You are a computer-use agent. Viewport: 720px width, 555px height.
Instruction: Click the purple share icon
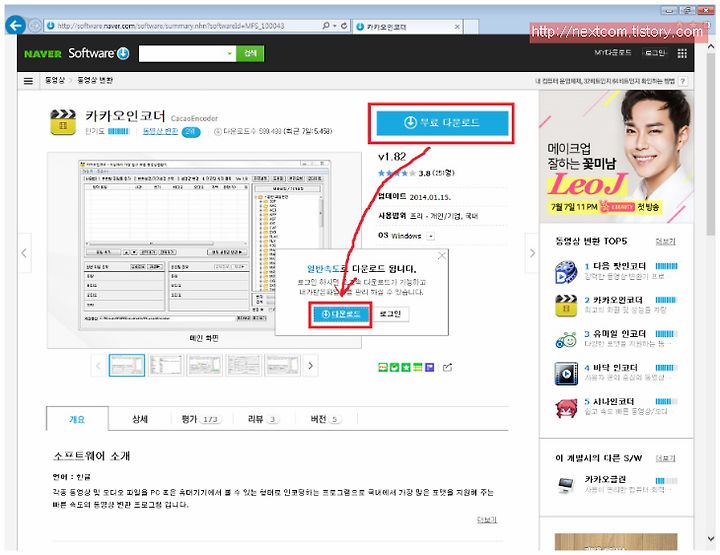tap(429, 367)
